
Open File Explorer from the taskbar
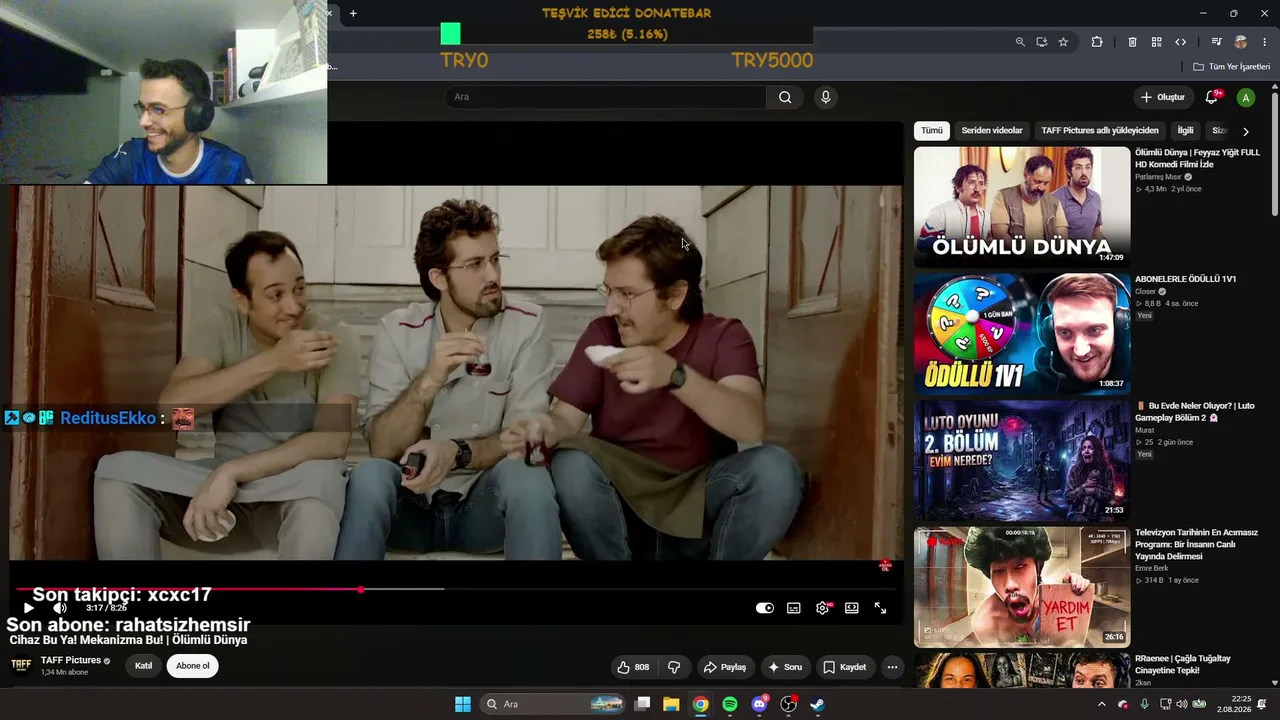coord(671,704)
